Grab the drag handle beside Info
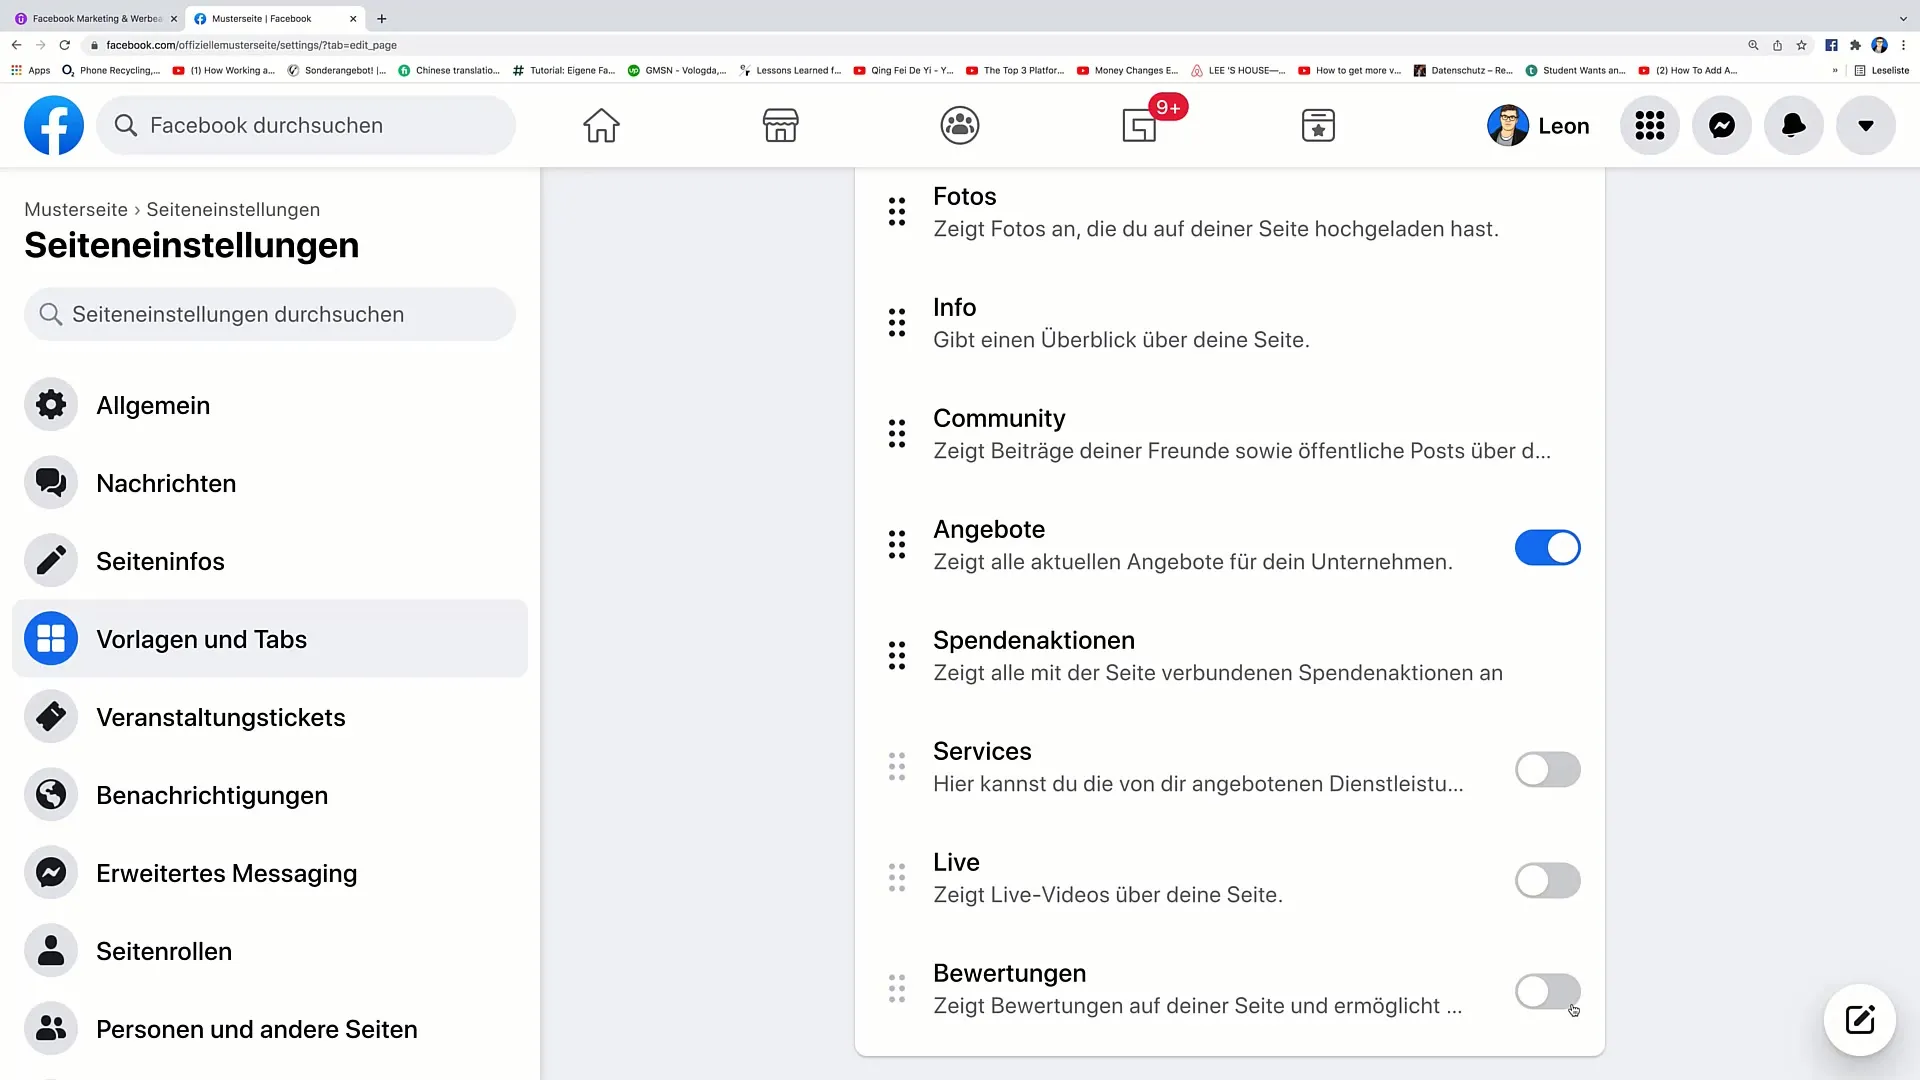Viewport: 1920px width, 1080px height. (897, 323)
